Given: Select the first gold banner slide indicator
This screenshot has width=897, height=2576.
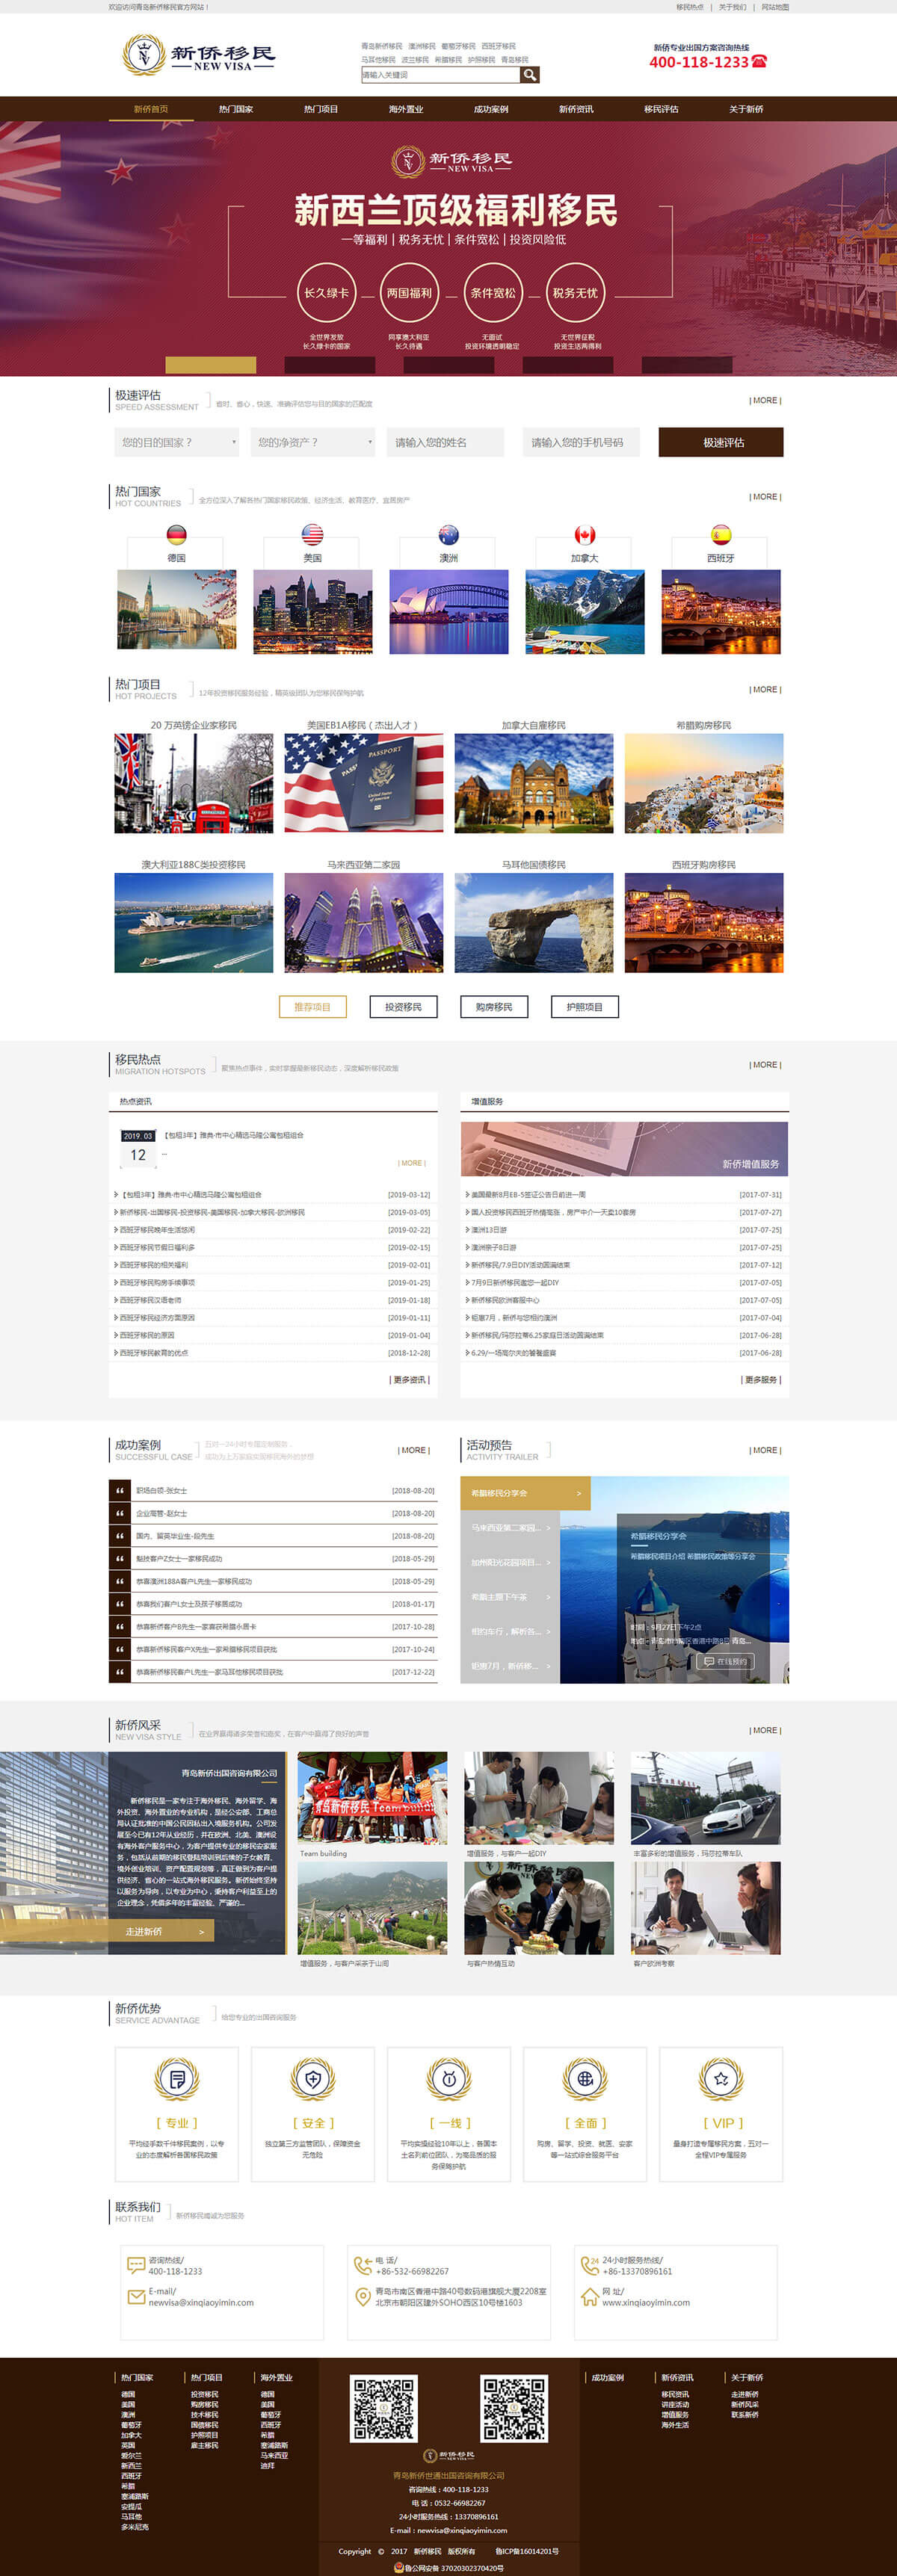Looking at the screenshot, I should pyautogui.click(x=210, y=365).
